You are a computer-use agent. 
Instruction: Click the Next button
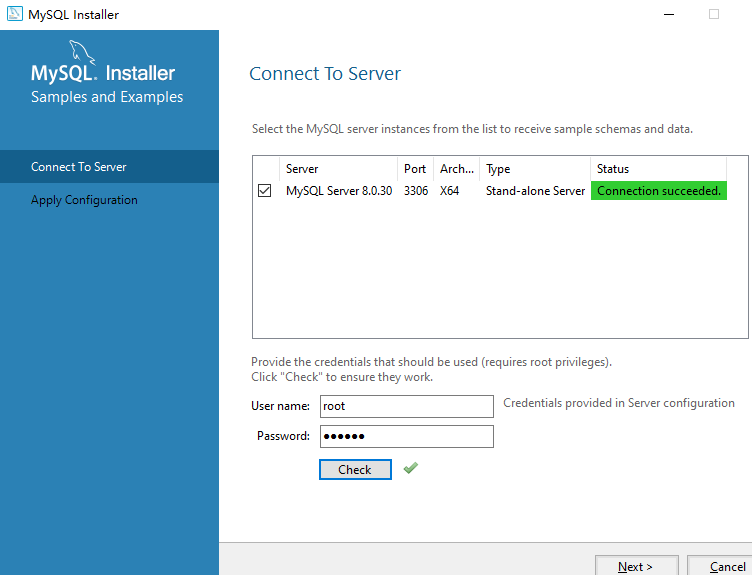tap(636, 566)
